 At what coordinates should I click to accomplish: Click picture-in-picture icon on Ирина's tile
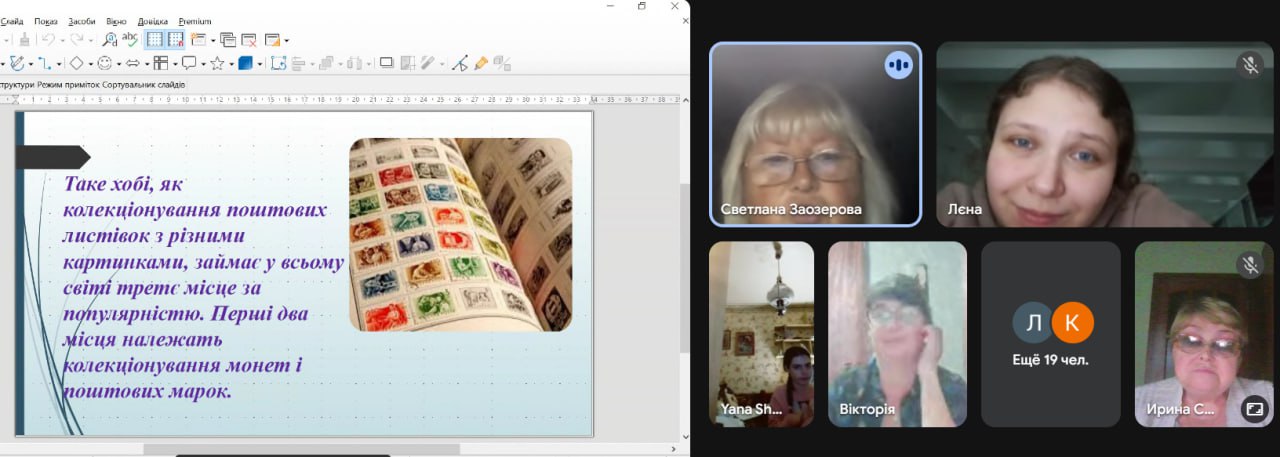point(1254,408)
